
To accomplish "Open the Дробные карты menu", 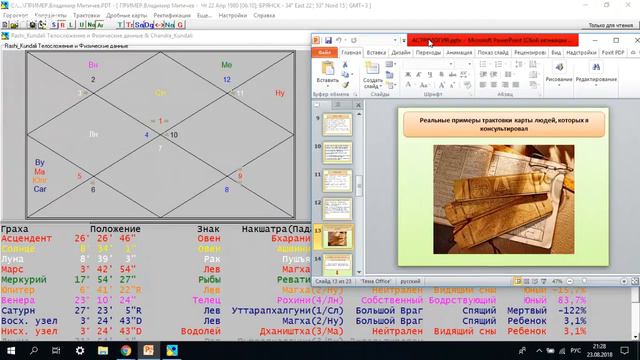I will click(x=127, y=16).
